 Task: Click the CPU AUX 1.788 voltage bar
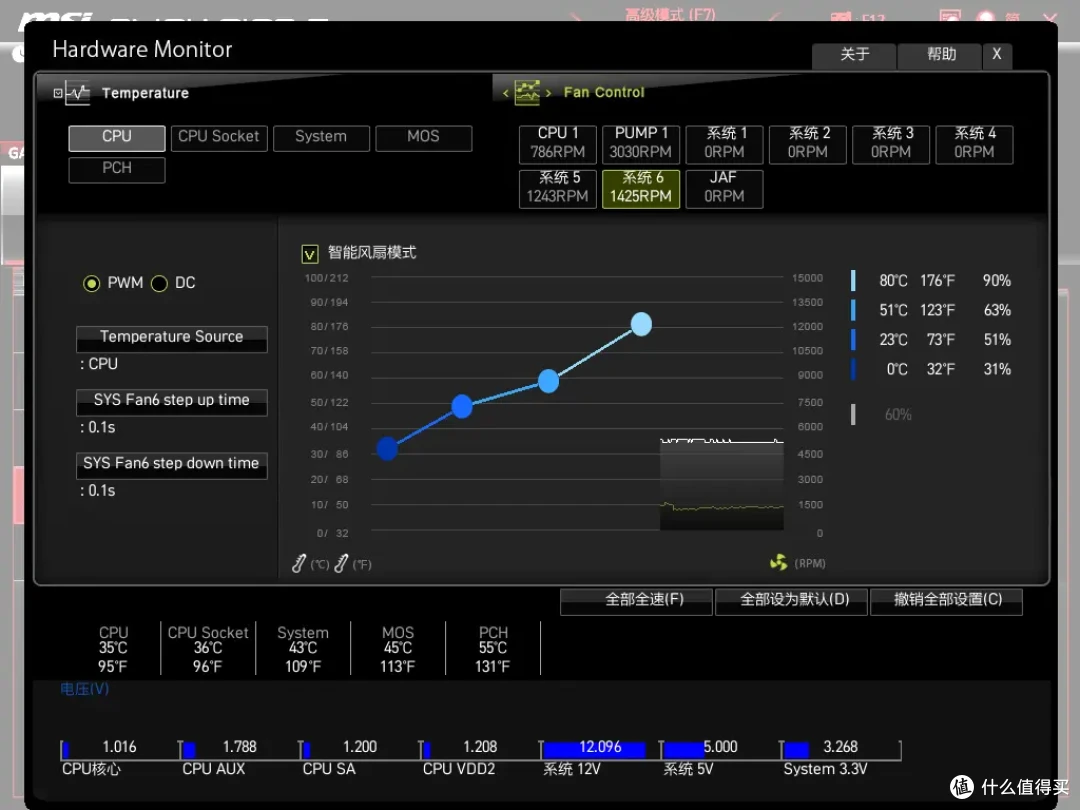tap(238, 749)
